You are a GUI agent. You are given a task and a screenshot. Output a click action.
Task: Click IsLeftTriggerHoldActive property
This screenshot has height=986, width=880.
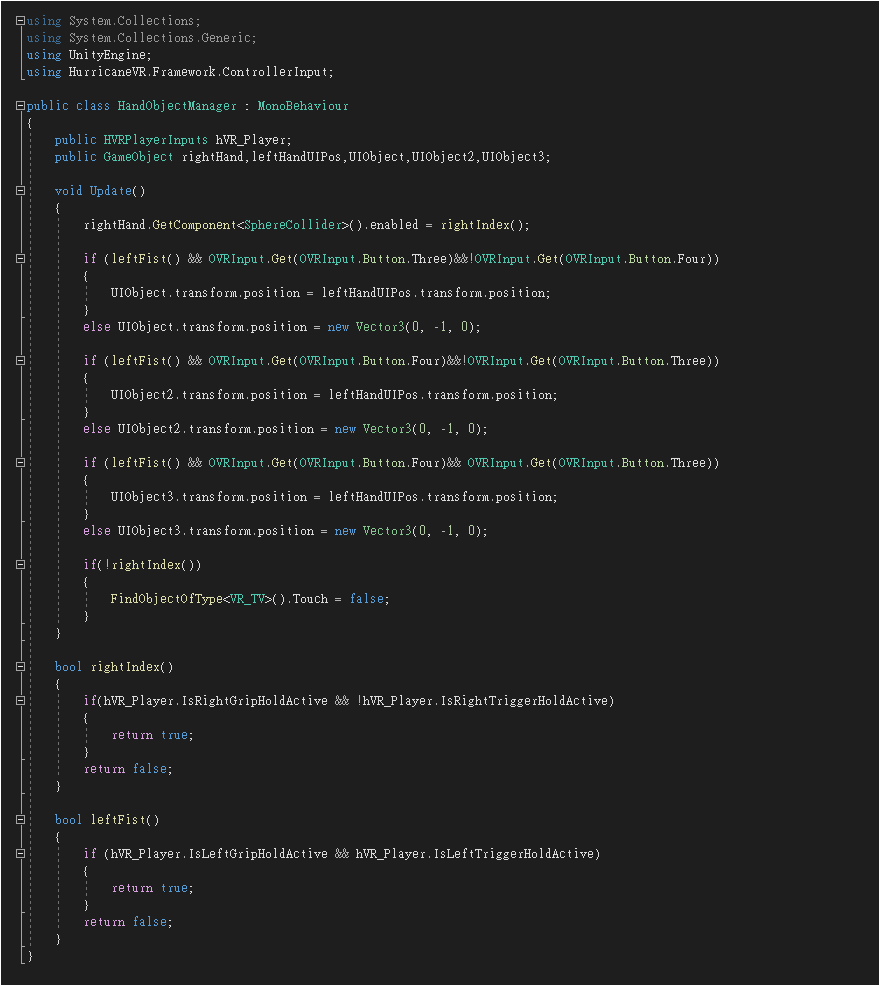pyautogui.click(x=513, y=854)
